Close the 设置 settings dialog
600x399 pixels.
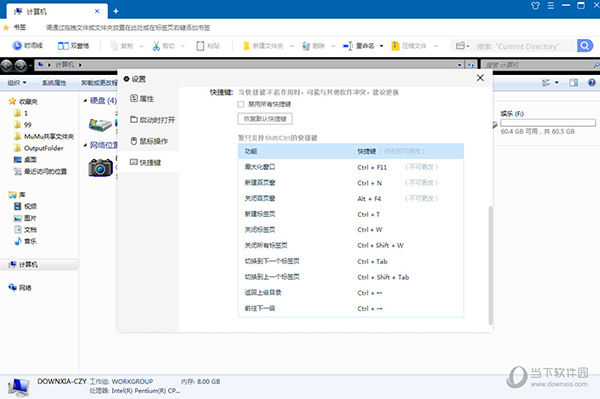point(480,78)
